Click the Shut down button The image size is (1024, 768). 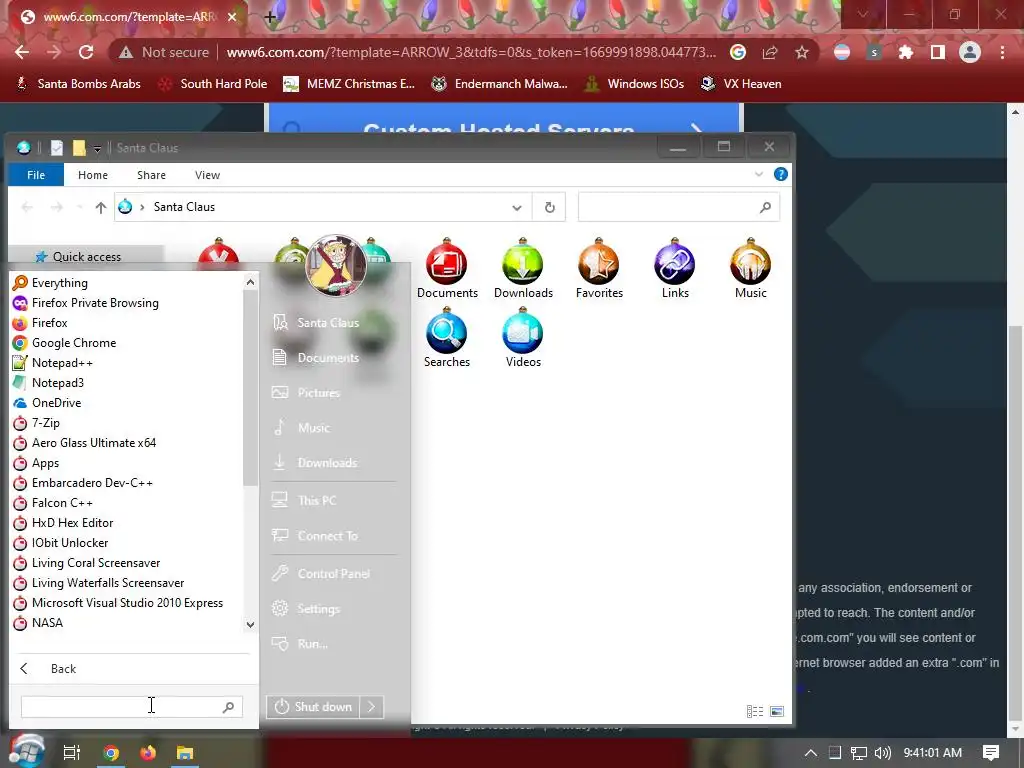click(313, 707)
